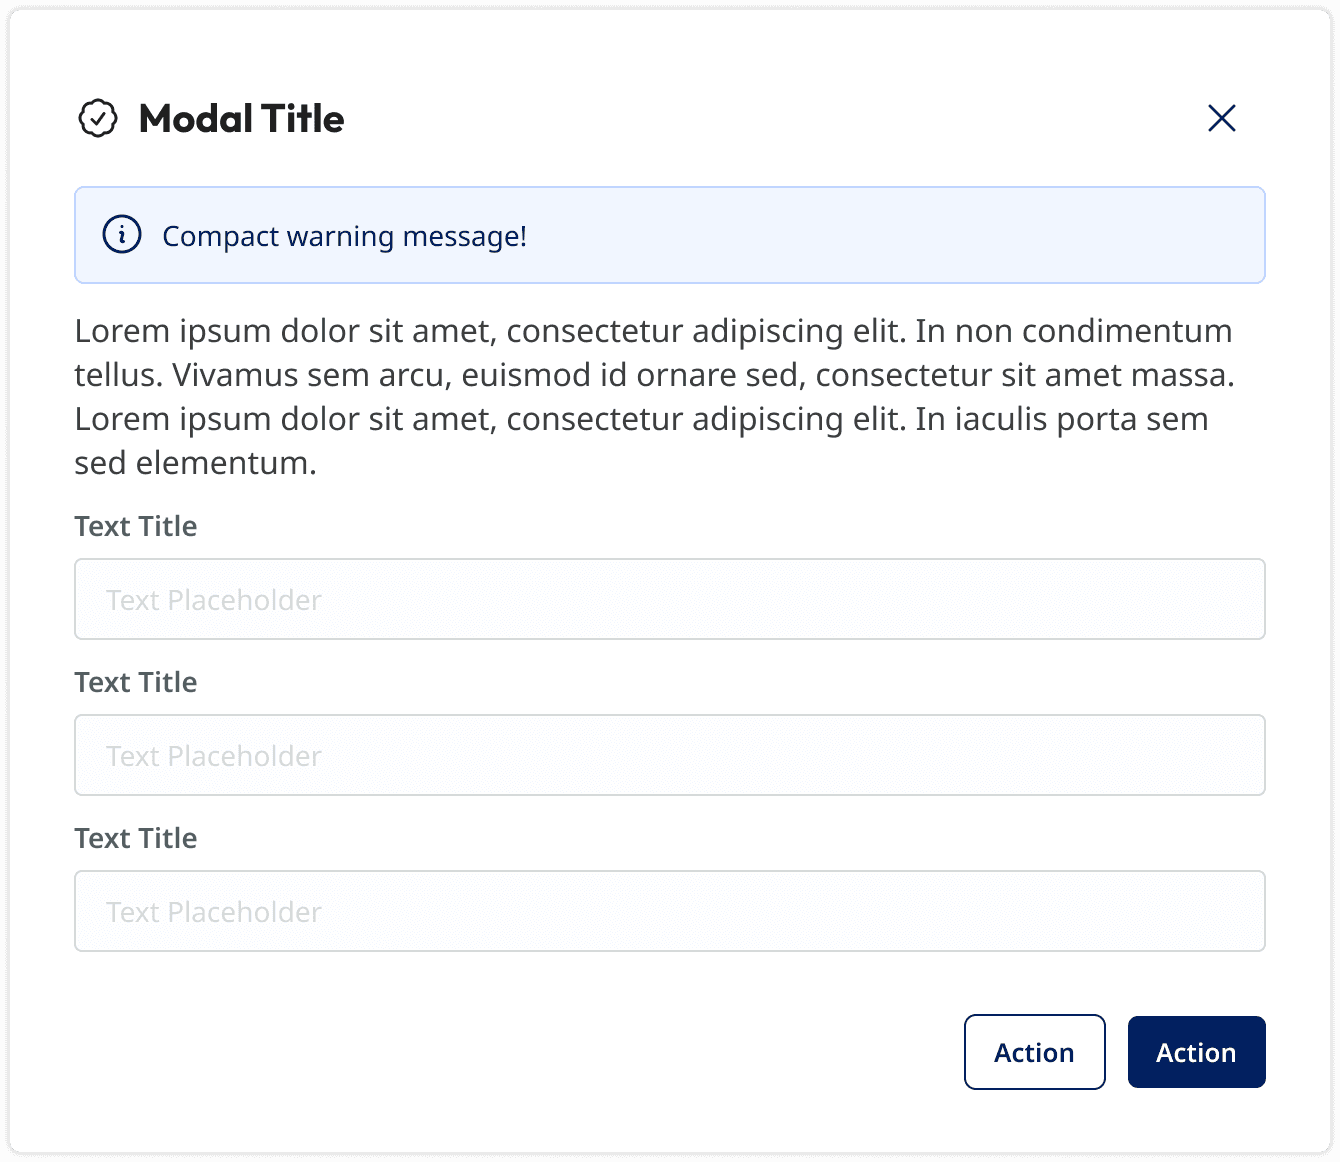Click the info icon in the warning banner
Screen dimensions: 1340x1162
122,235
